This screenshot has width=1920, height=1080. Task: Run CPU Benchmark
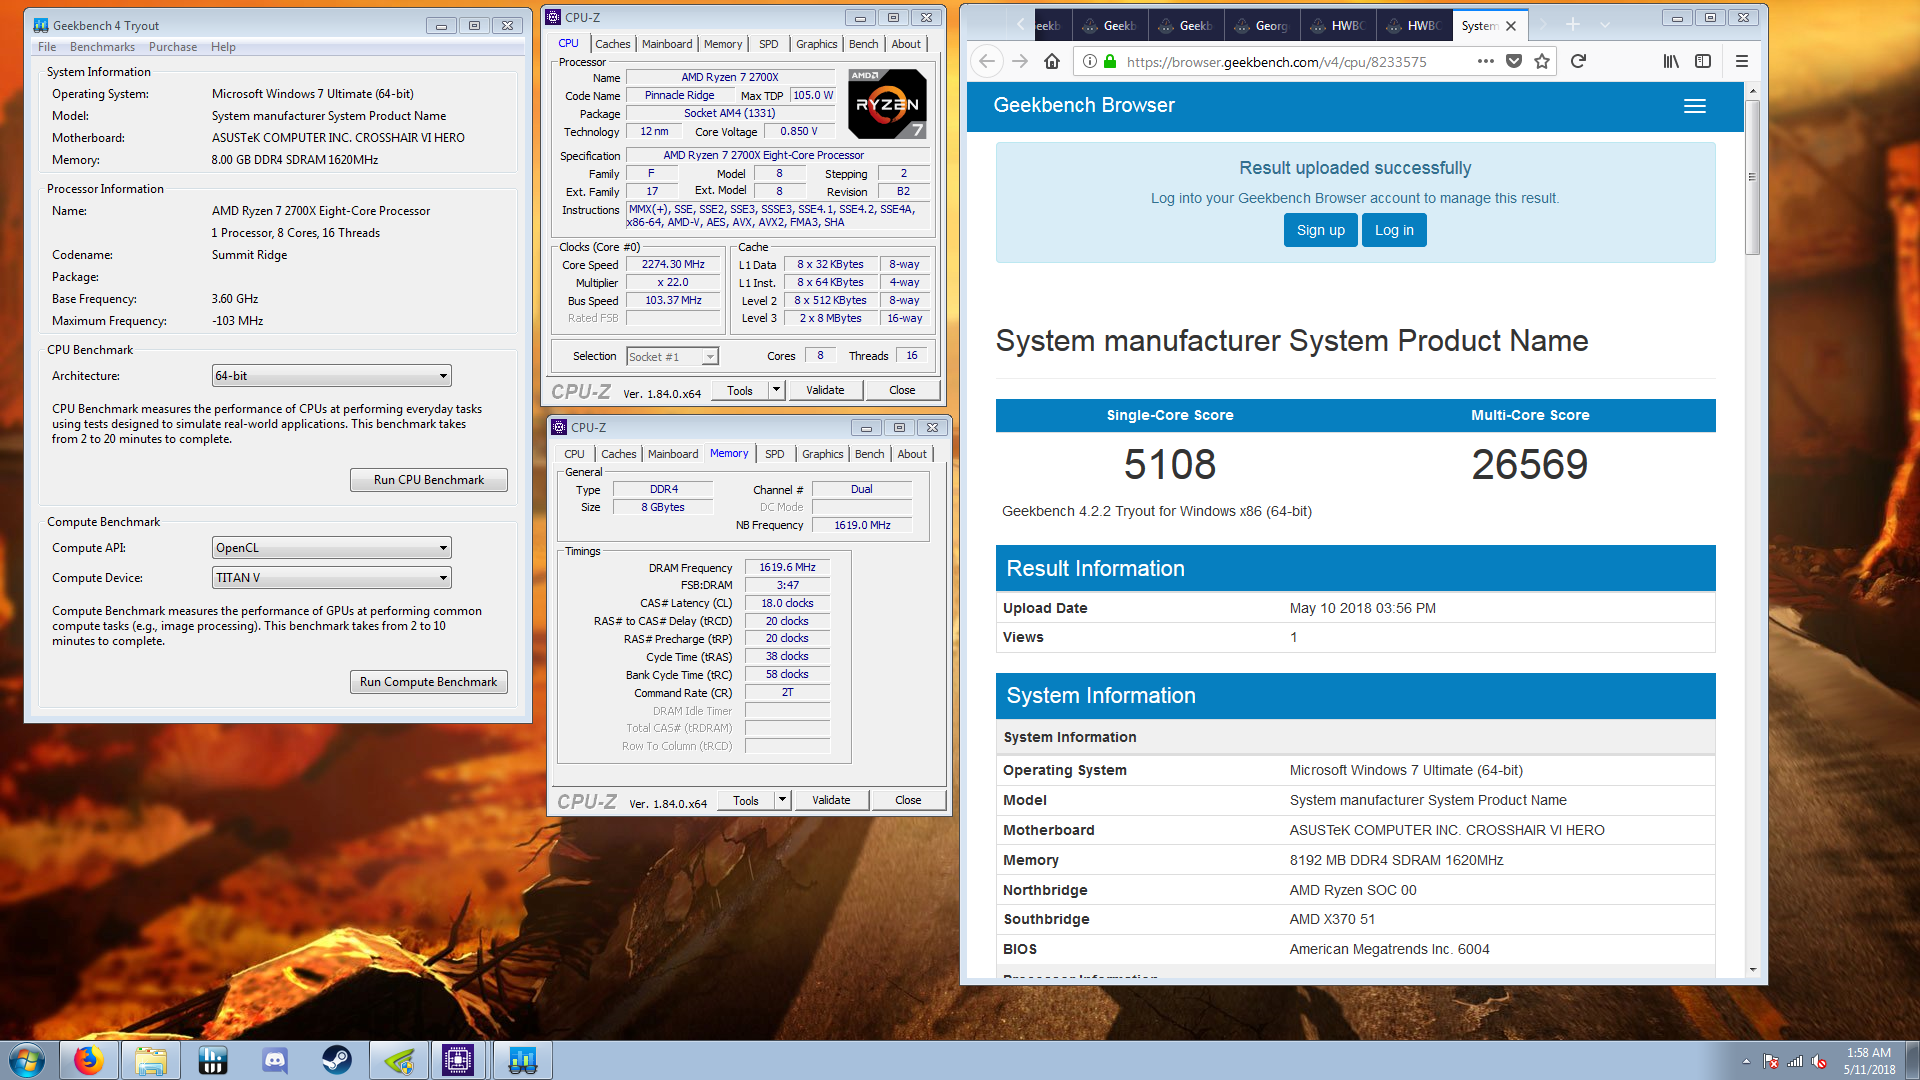tap(429, 480)
